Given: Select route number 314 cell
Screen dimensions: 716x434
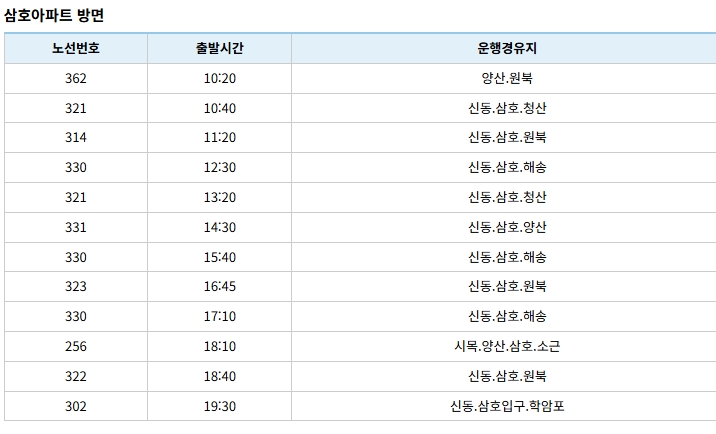Looking at the screenshot, I should (x=76, y=138).
